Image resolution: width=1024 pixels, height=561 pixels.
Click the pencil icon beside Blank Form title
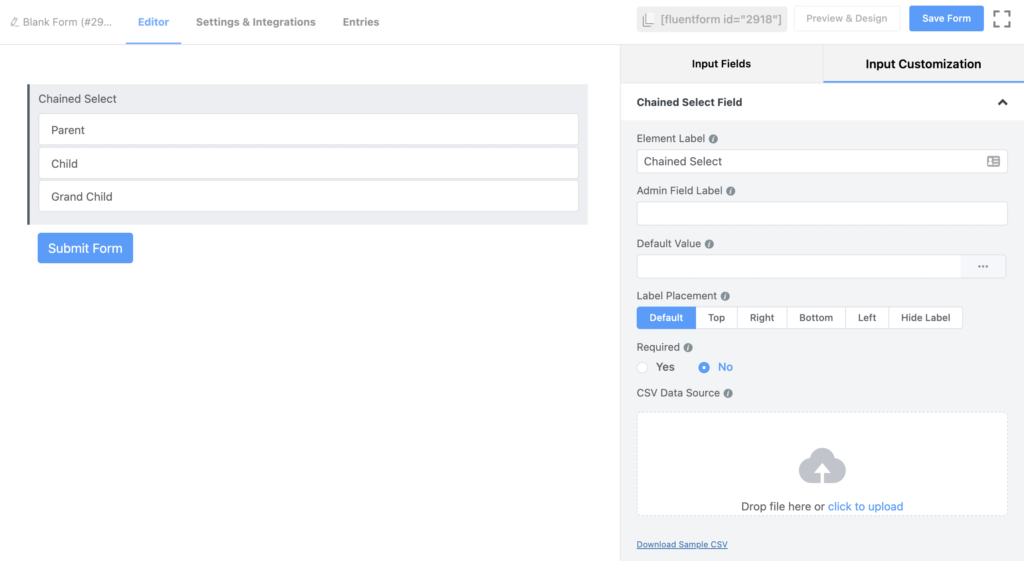(x=14, y=22)
